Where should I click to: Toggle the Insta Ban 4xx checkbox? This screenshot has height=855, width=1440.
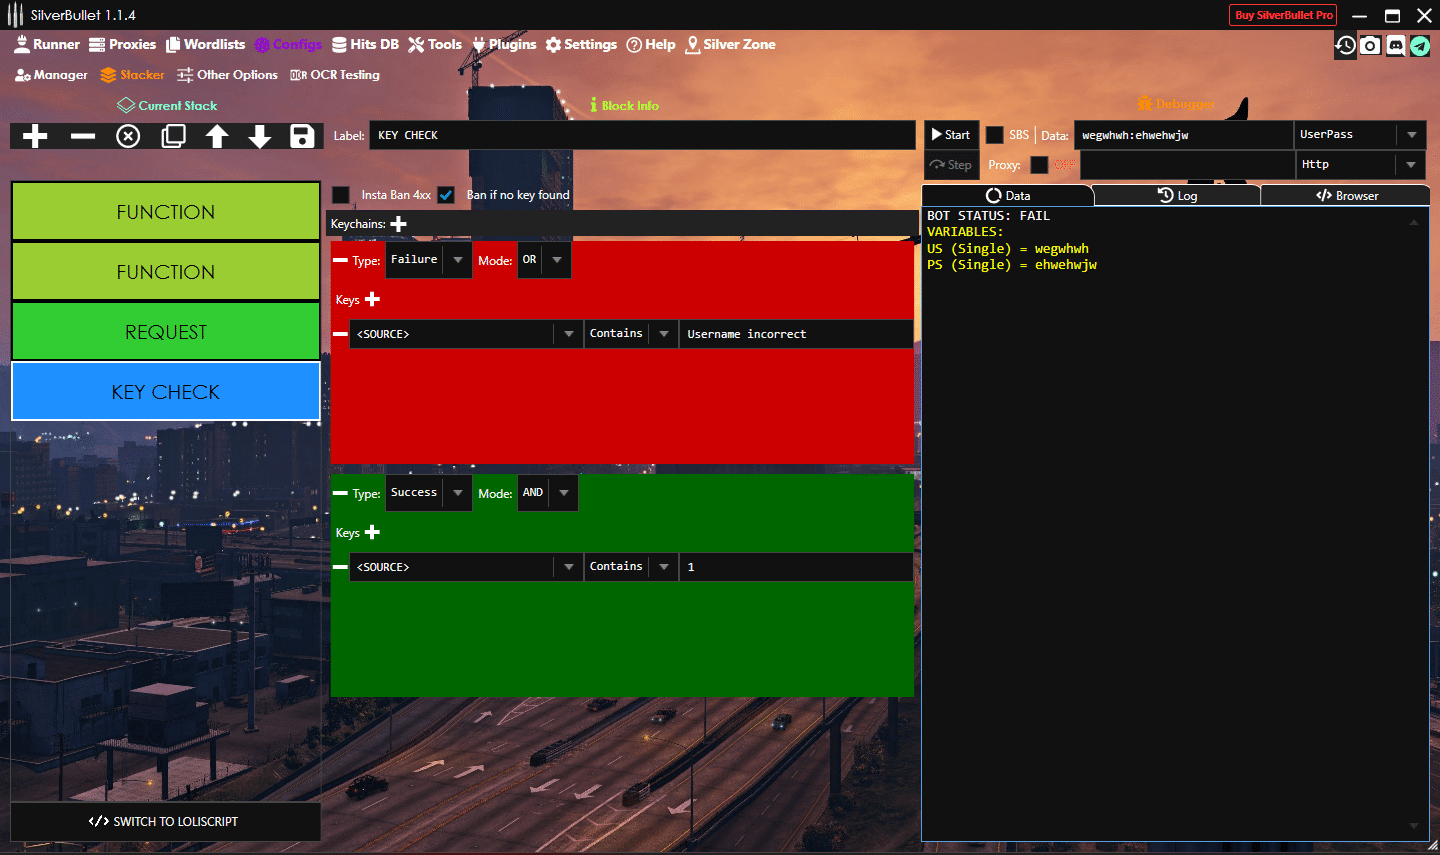[x=341, y=195]
